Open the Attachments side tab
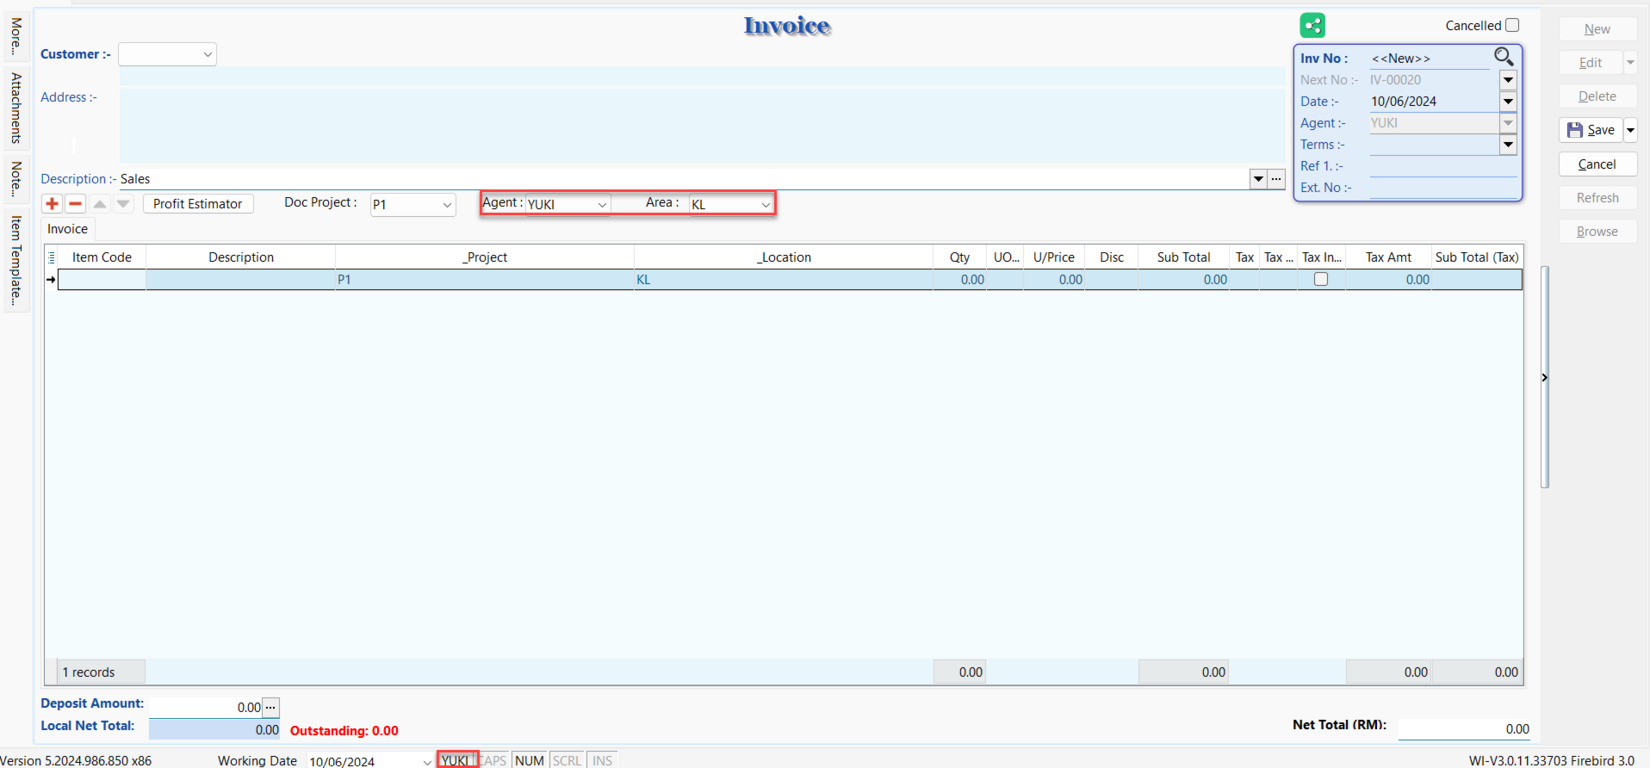This screenshot has width=1650, height=768. point(16,108)
